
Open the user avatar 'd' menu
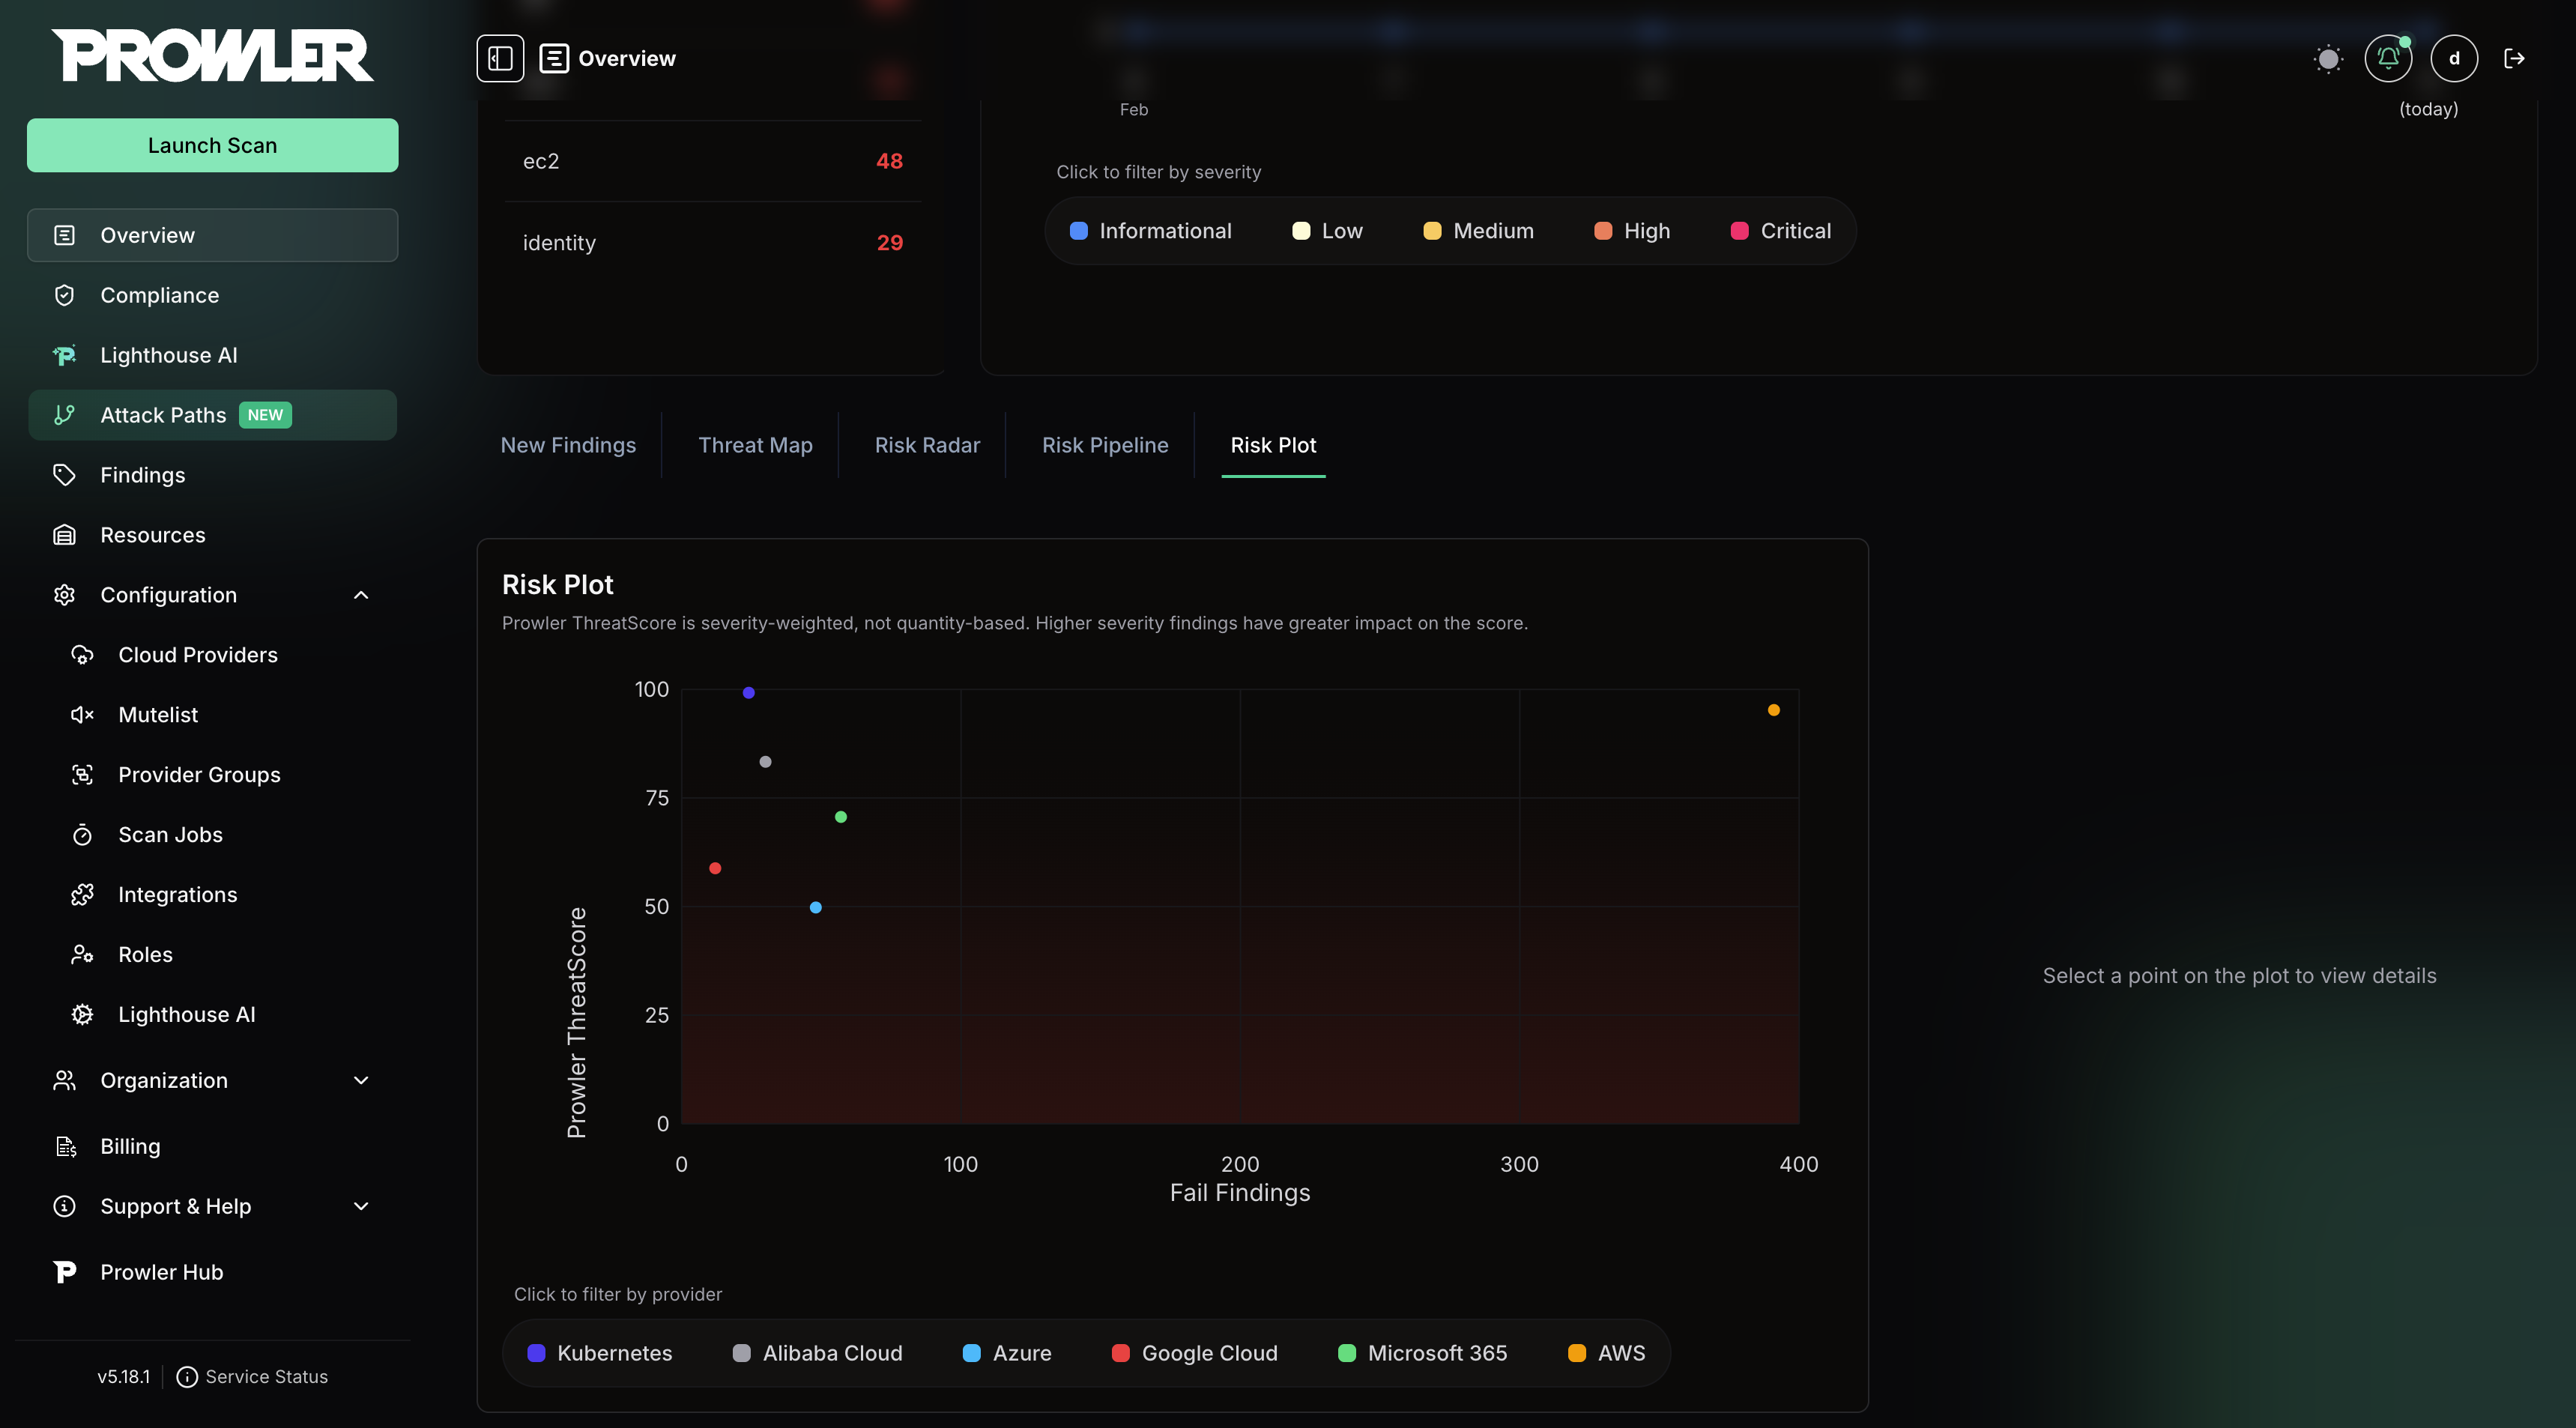click(x=2454, y=58)
